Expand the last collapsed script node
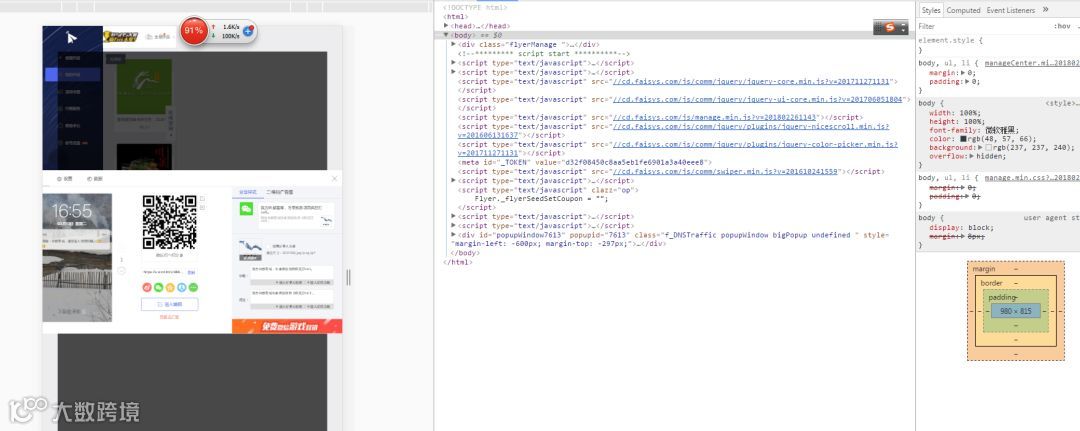This screenshot has width=1080, height=431. [x=454, y=226]
